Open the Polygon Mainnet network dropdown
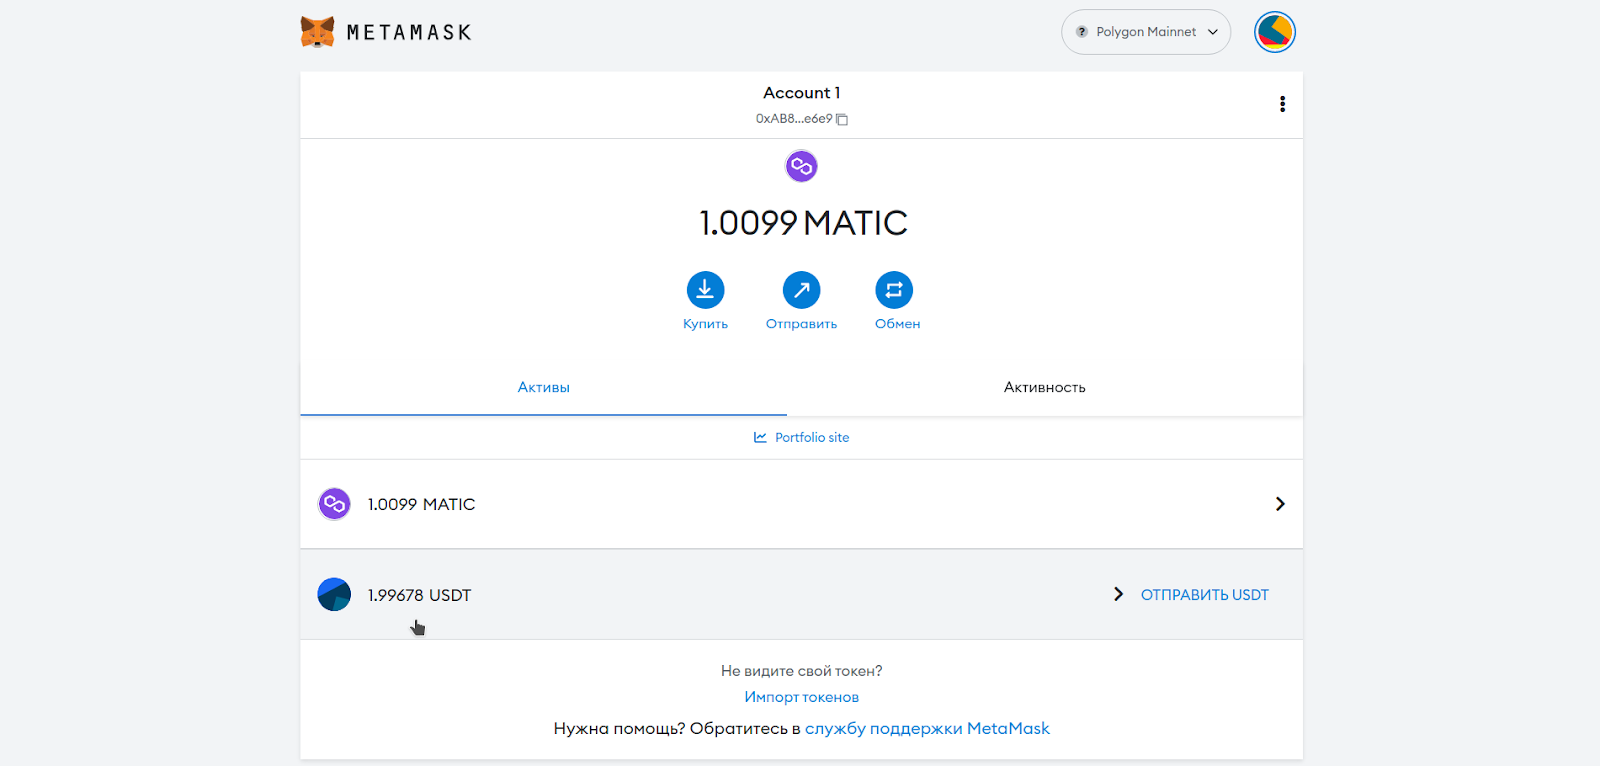Image resolution: width=1600 pixels, height=766 pixels. 1146,32
